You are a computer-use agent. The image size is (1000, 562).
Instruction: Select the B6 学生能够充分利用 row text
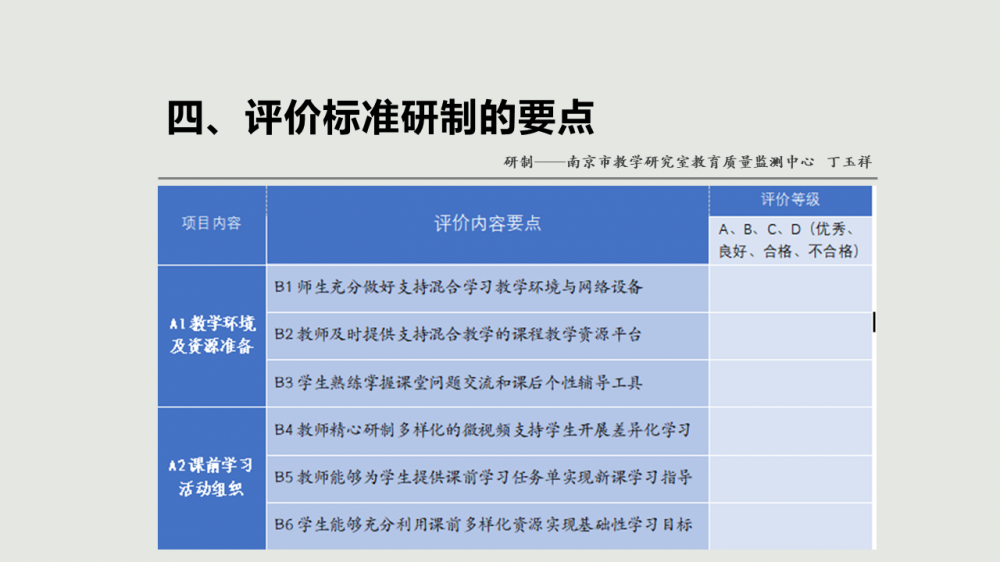tap(483, 525)
